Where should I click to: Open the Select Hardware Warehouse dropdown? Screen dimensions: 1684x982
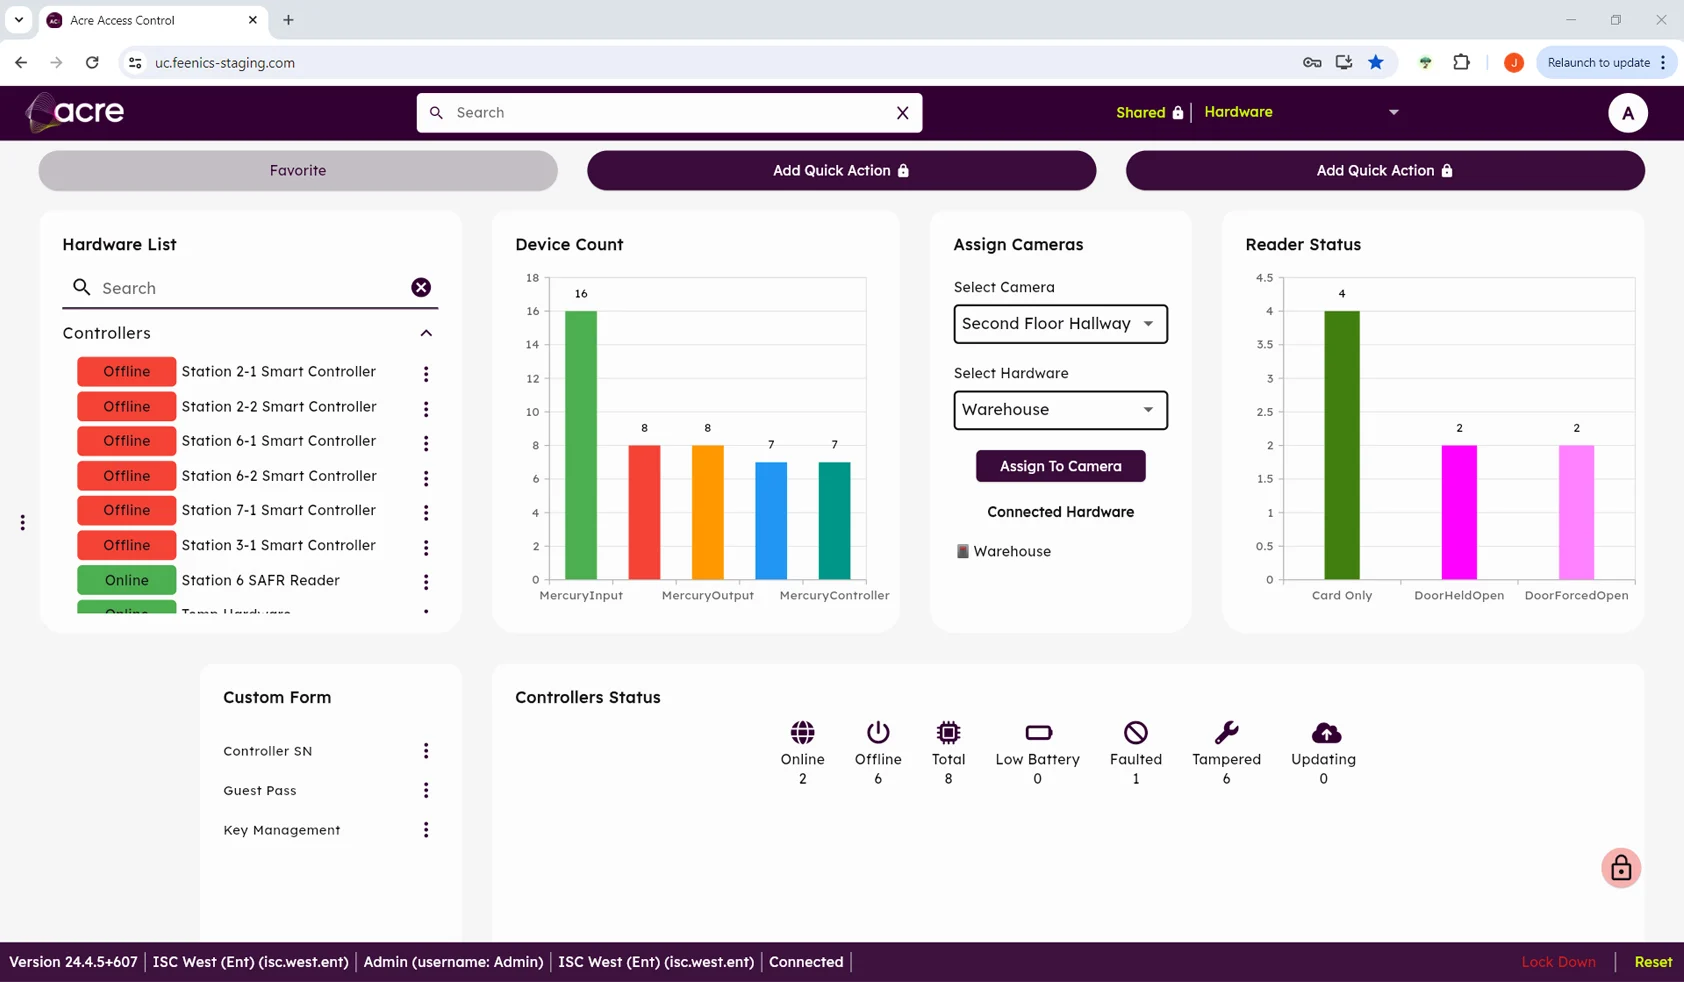1059,410
